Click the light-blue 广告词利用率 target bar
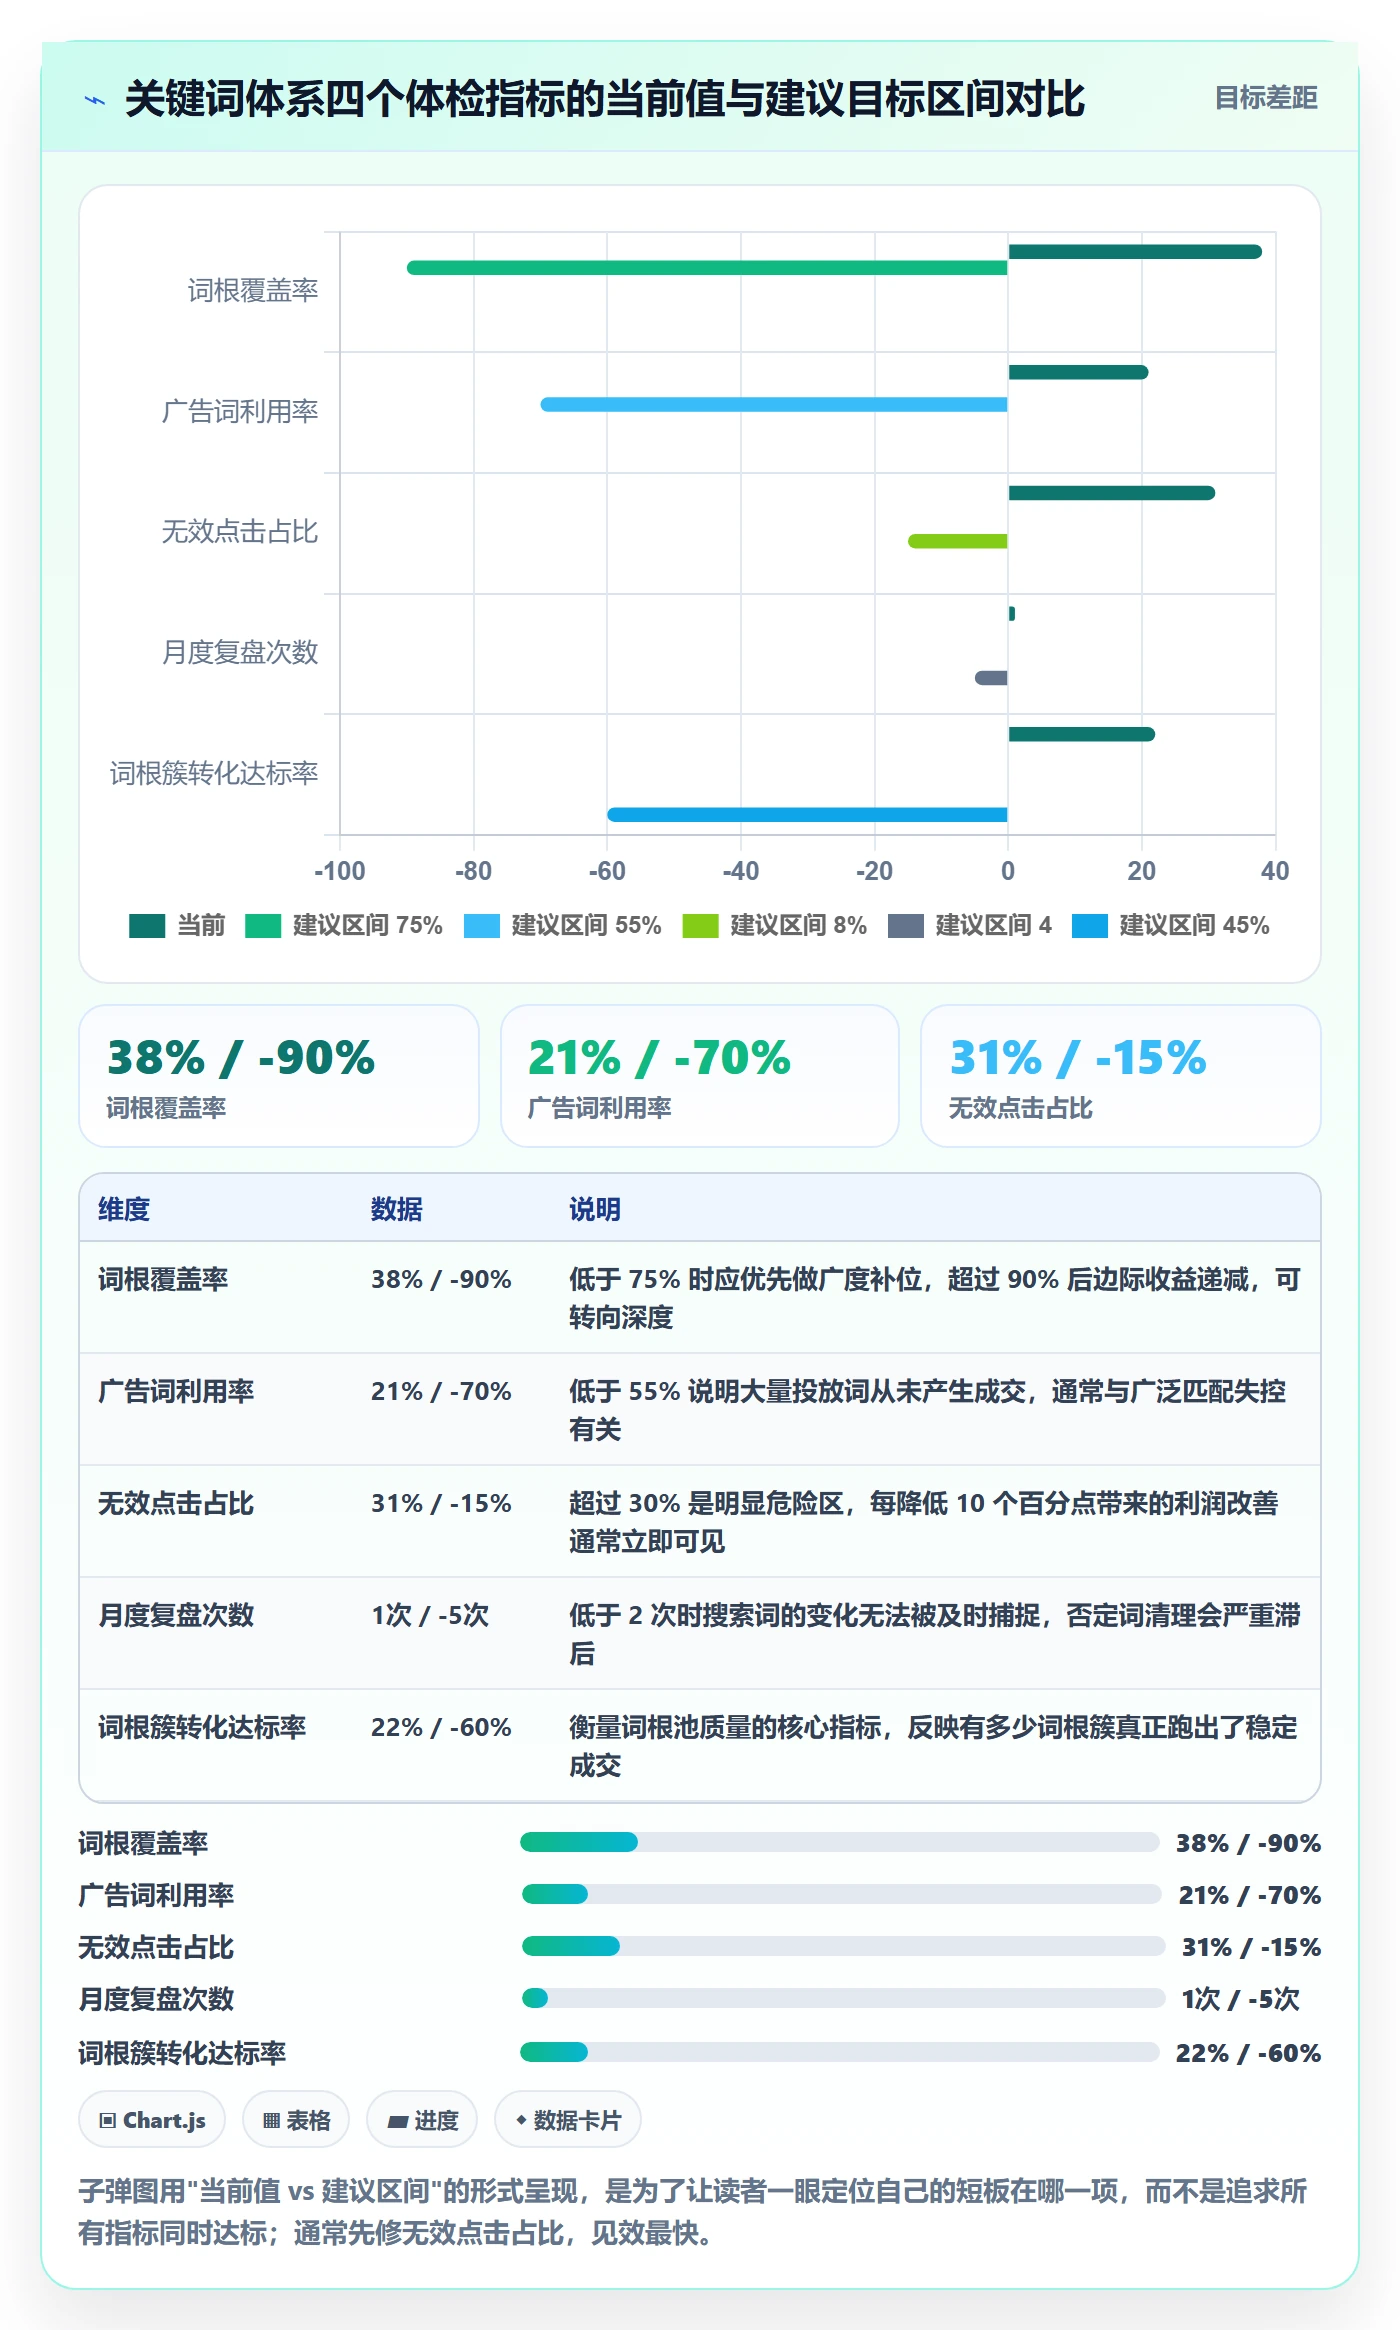This screenshot has width=1400, height=2330. [774, 404]
